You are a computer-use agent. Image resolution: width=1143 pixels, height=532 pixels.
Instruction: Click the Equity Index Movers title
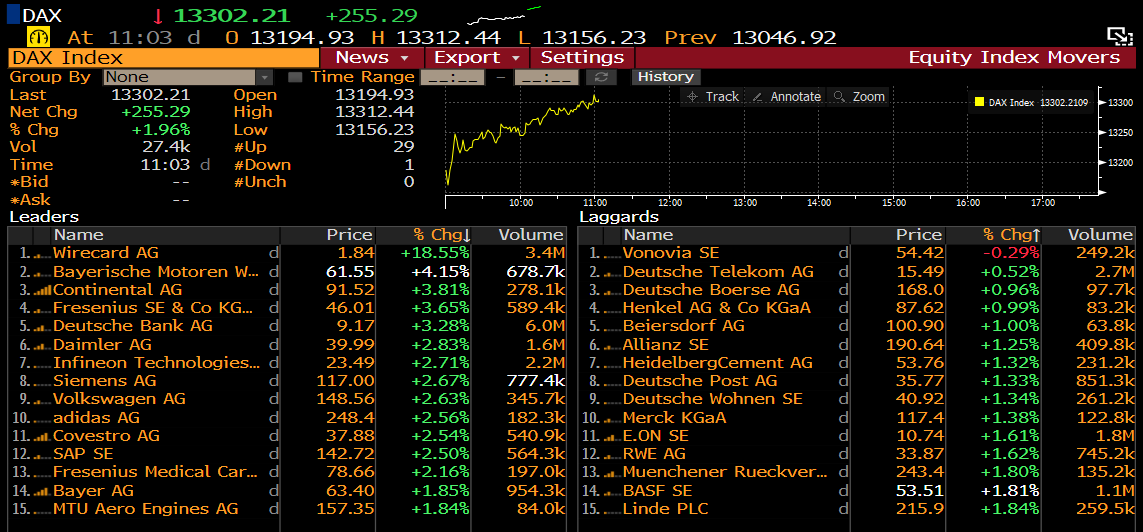pos(1014,58)
